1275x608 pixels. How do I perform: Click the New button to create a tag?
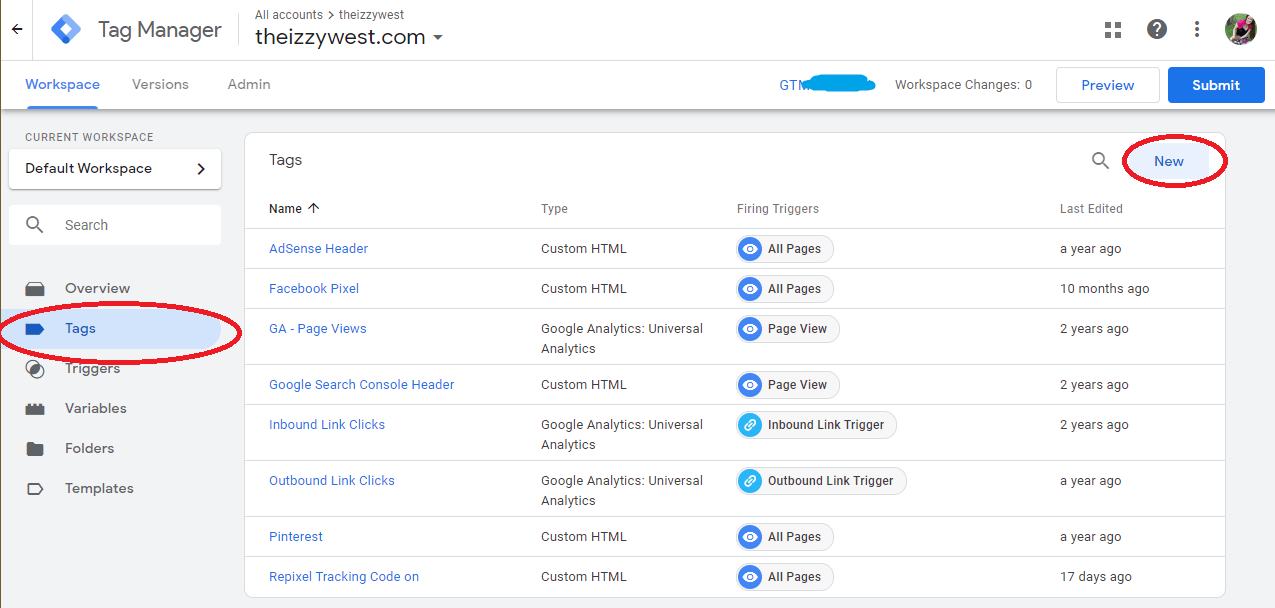click(1169, 160)
